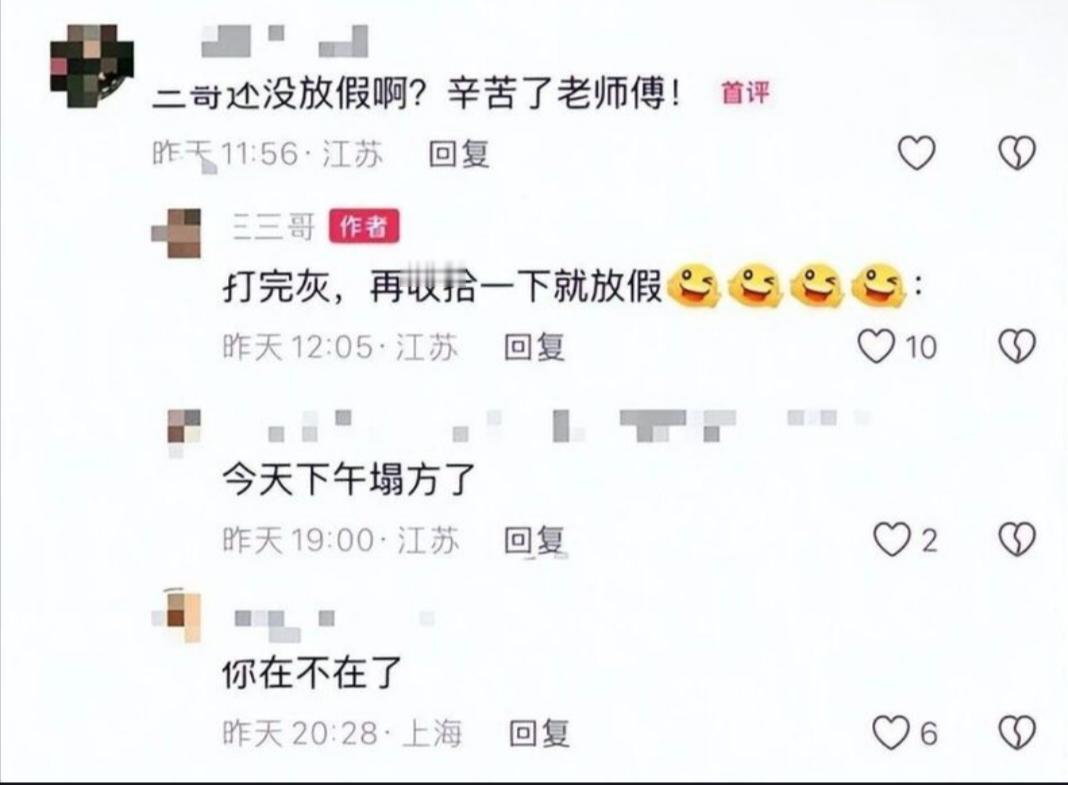This screenshot has height=785, width=1068.
Task: Open the top commenter's pixelated avatar
Action: click(x=92, y=66)
